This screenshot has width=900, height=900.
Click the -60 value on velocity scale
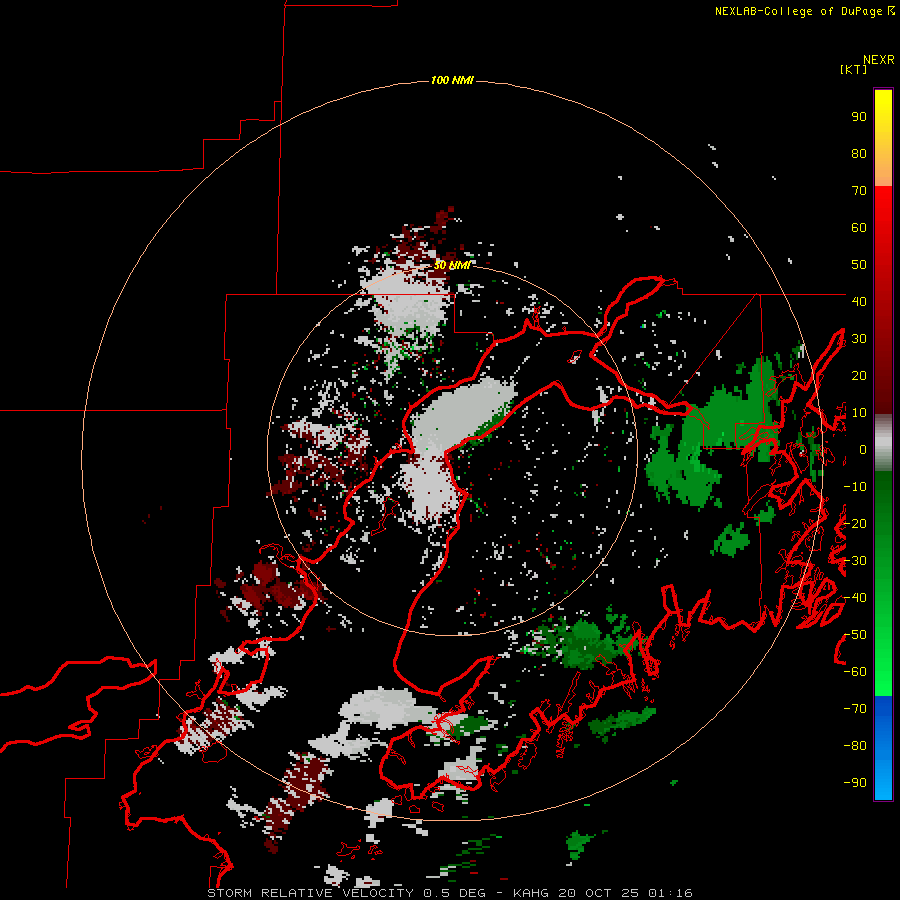[855, 672]
